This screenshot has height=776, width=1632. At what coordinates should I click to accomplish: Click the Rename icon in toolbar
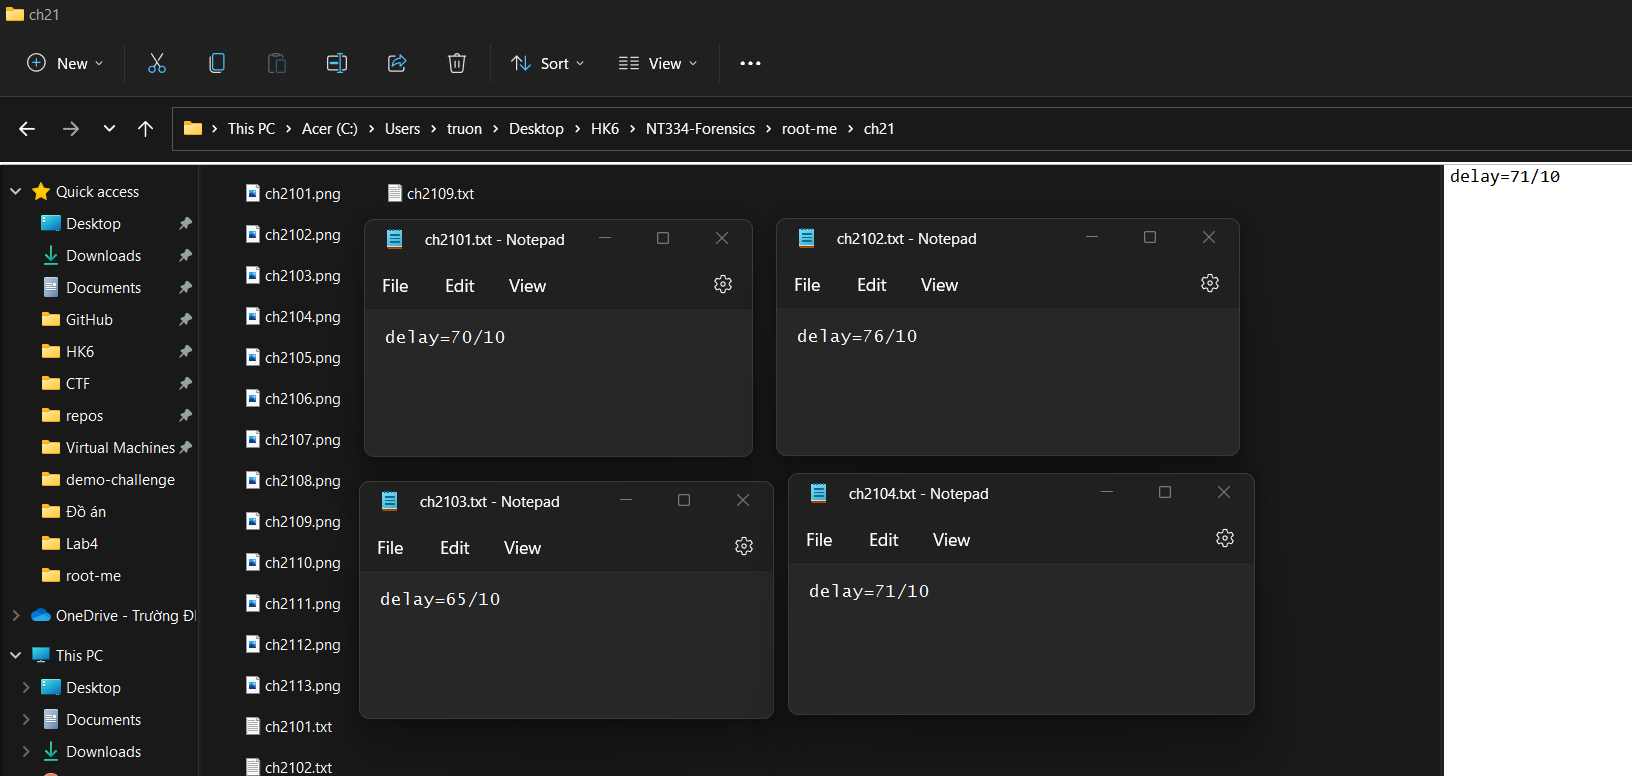click(x=337, y=63)
